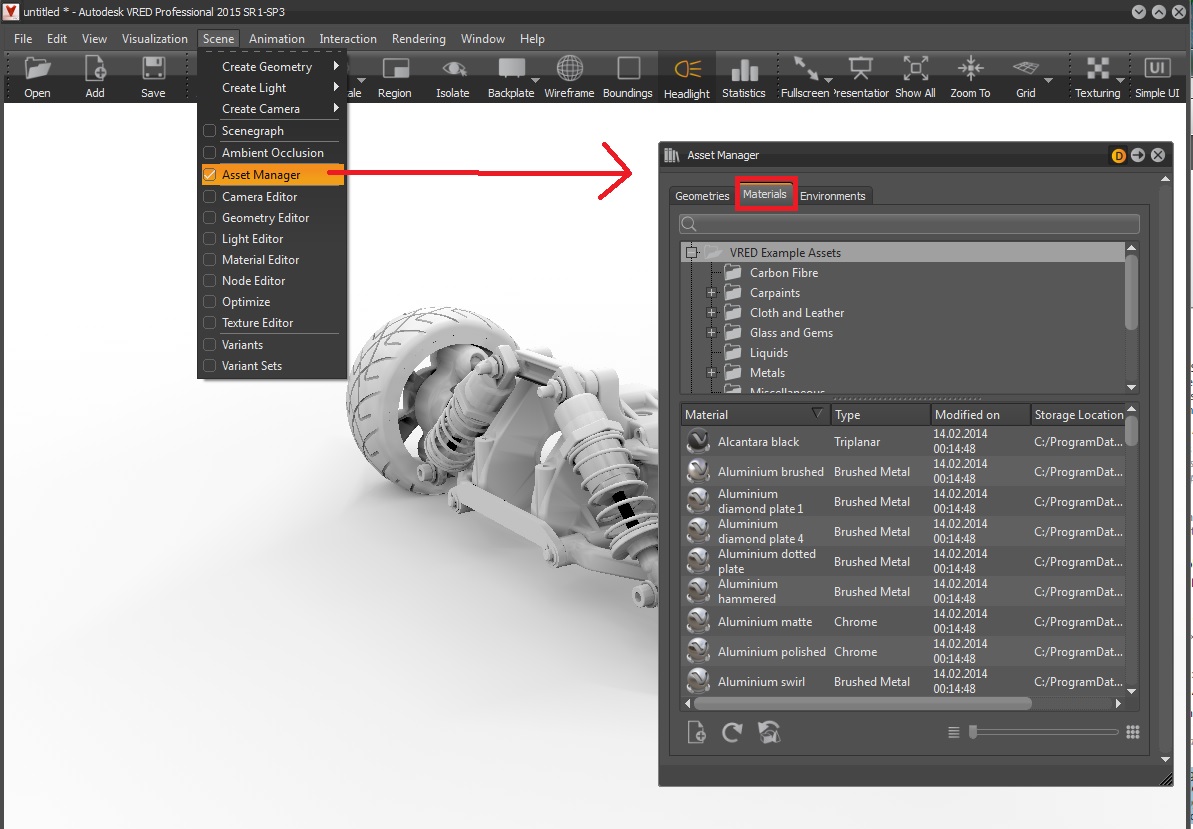The width and height of the screenshot is (1193, 829).
Task: Adjust the thumbnail size slider handle
Action: pos(972,732)
